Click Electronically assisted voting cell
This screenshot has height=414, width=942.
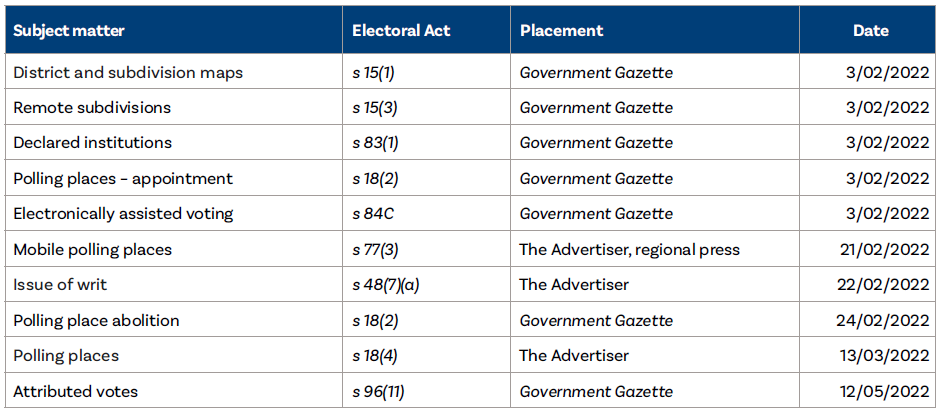pyautogui.click(x=123, y=214)
